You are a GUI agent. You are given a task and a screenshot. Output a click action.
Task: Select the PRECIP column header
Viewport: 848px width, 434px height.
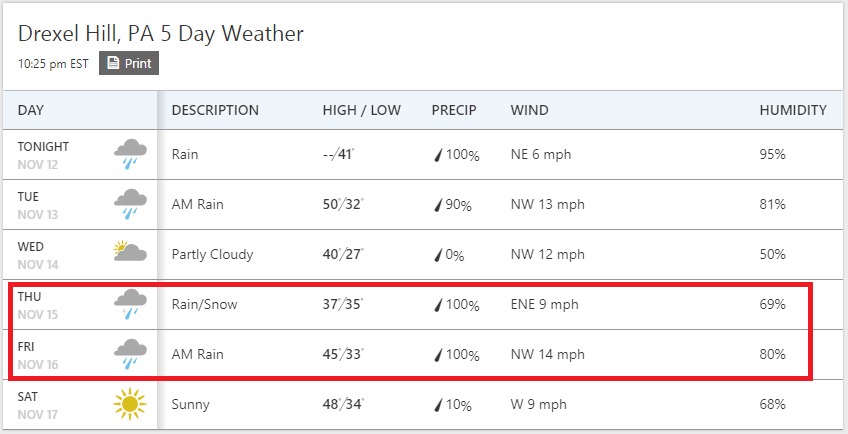[x=454, y=110]
